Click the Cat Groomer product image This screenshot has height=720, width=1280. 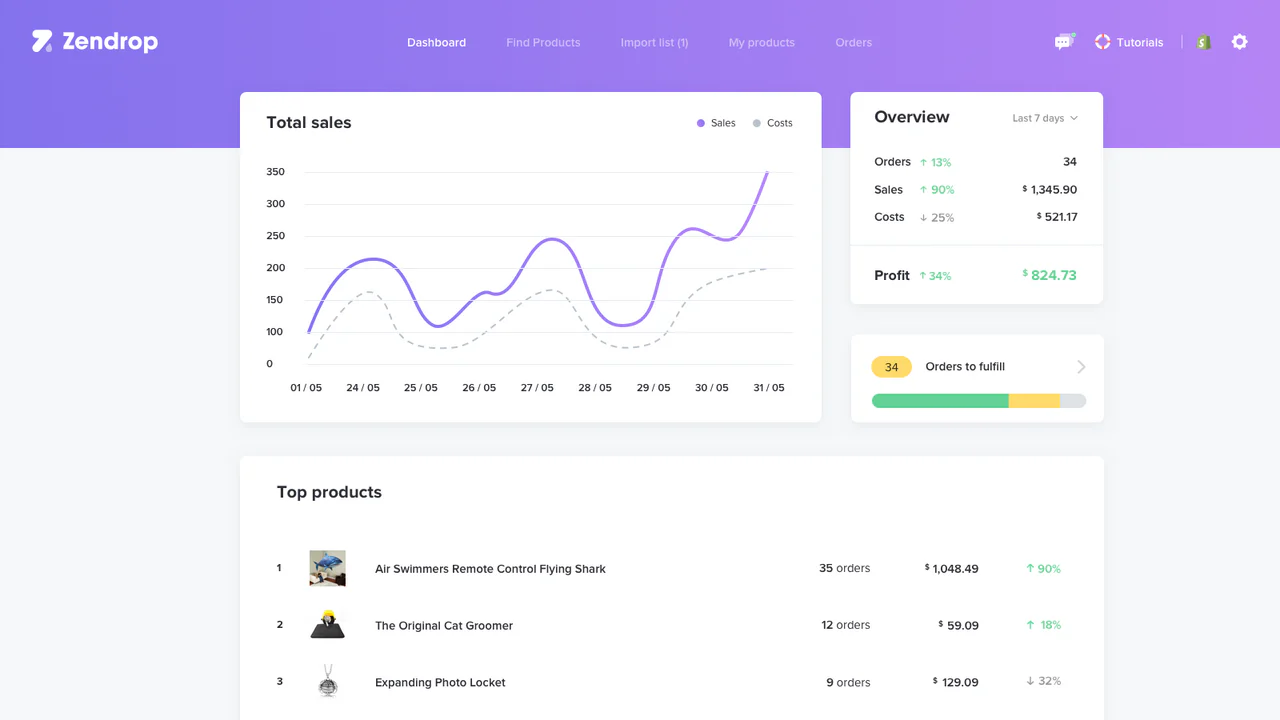pos(327,625)
